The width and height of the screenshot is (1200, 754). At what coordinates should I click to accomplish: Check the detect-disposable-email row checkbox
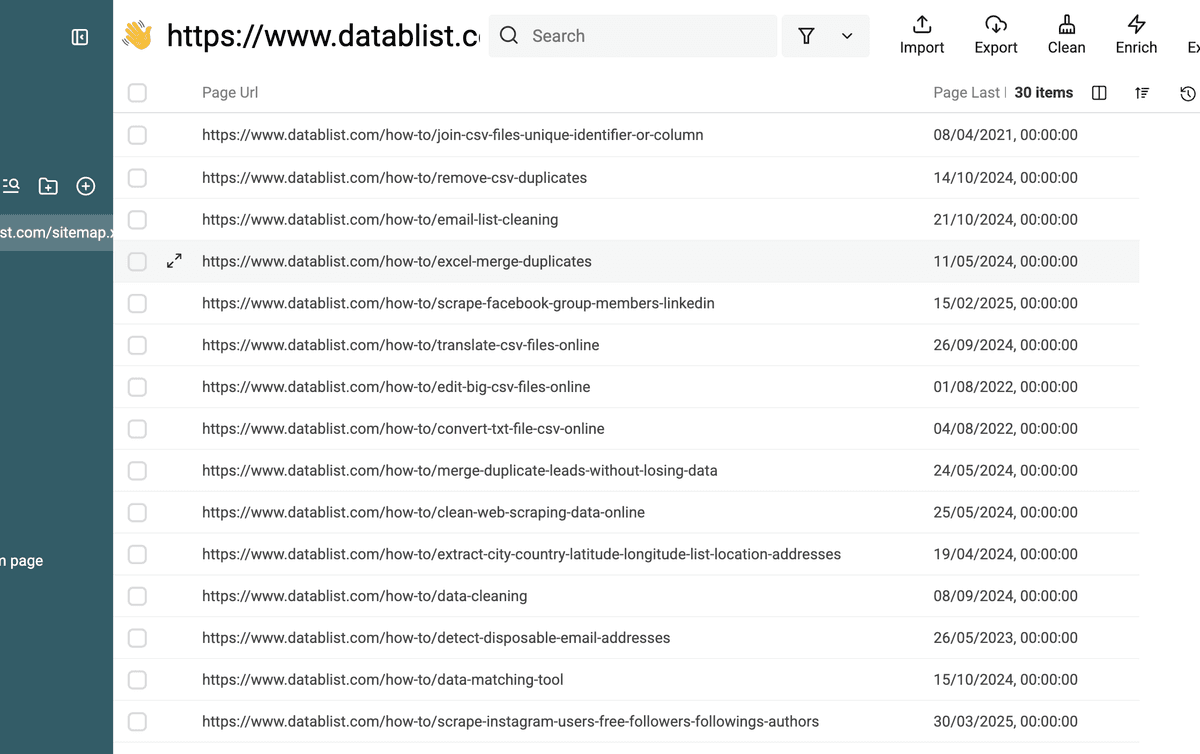tap(137, 638)
